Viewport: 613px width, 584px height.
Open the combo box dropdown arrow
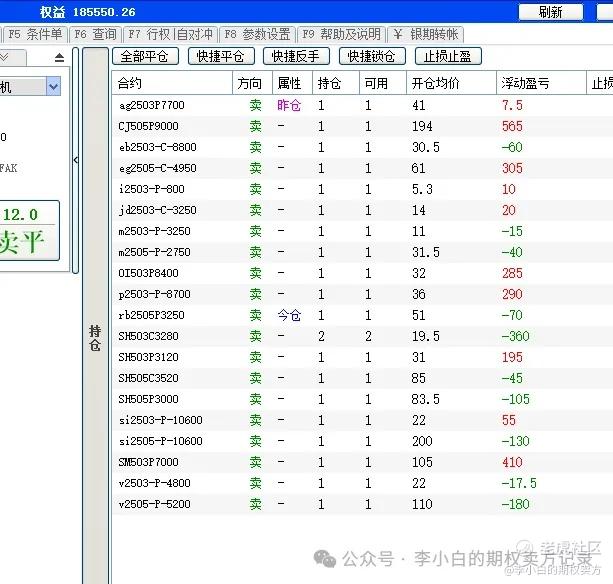click(54, 86)
